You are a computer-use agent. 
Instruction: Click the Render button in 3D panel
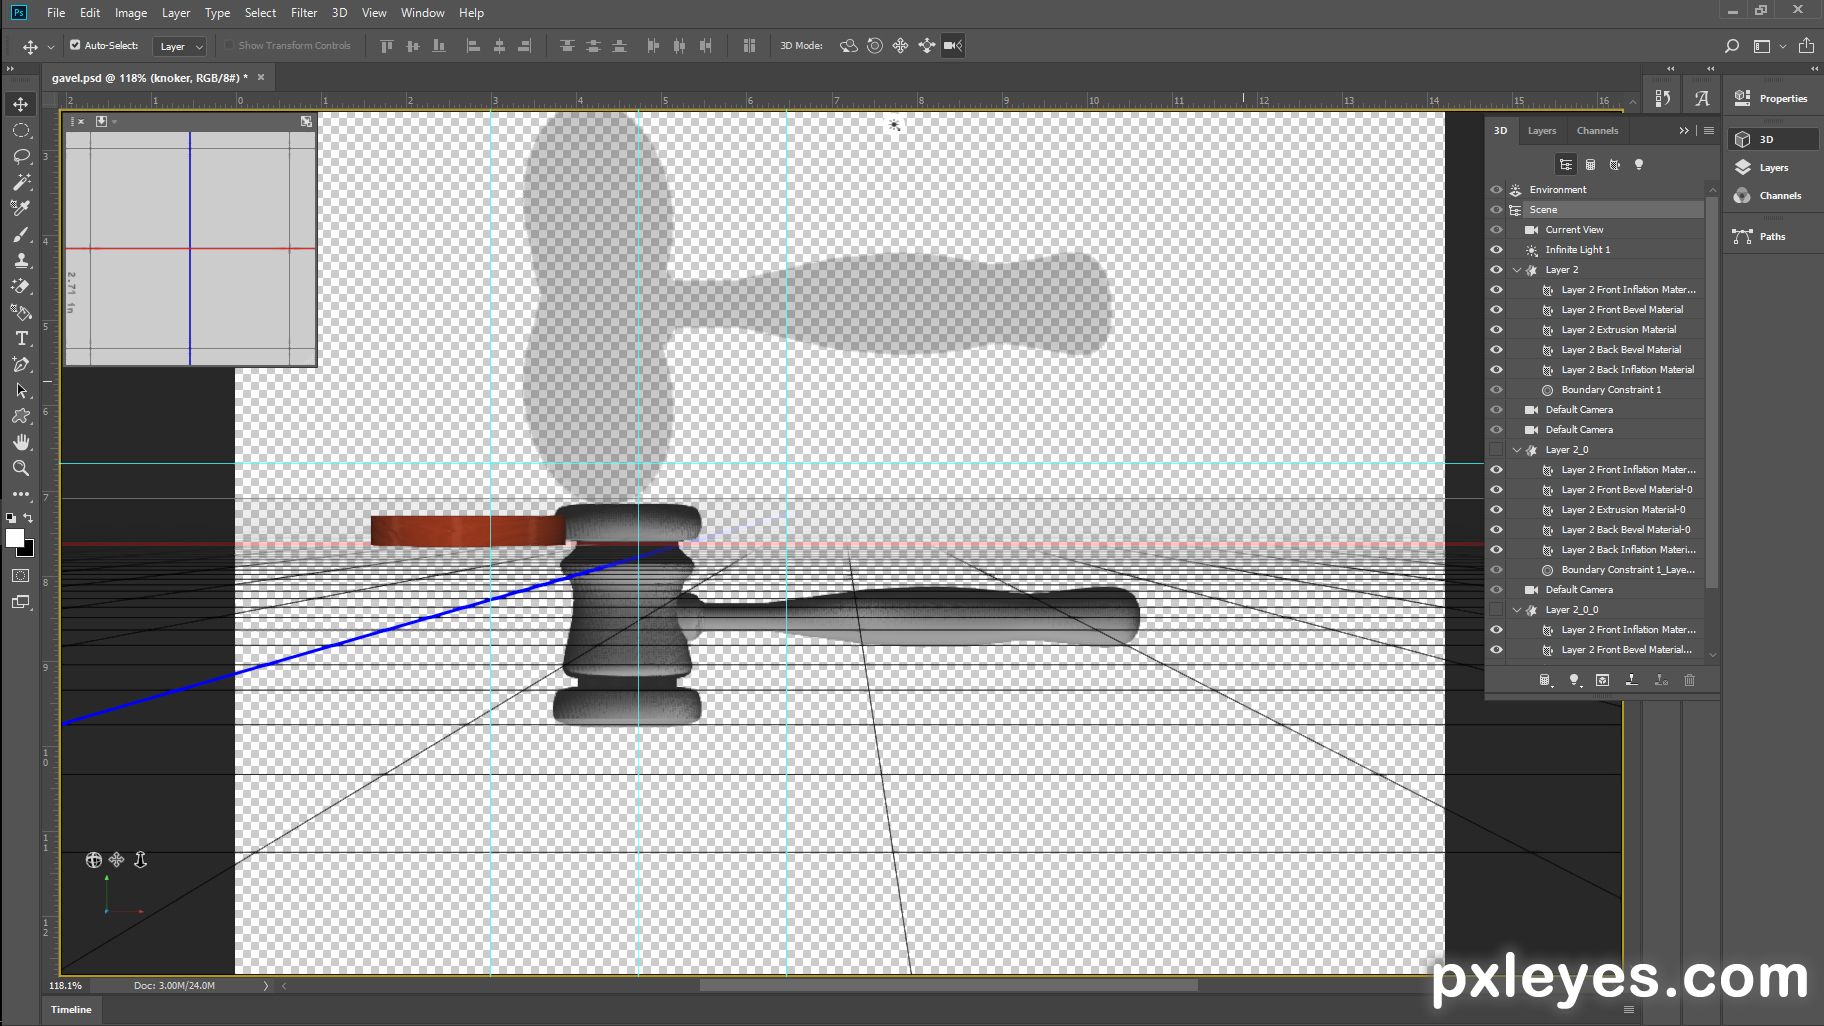point(1603,680)
